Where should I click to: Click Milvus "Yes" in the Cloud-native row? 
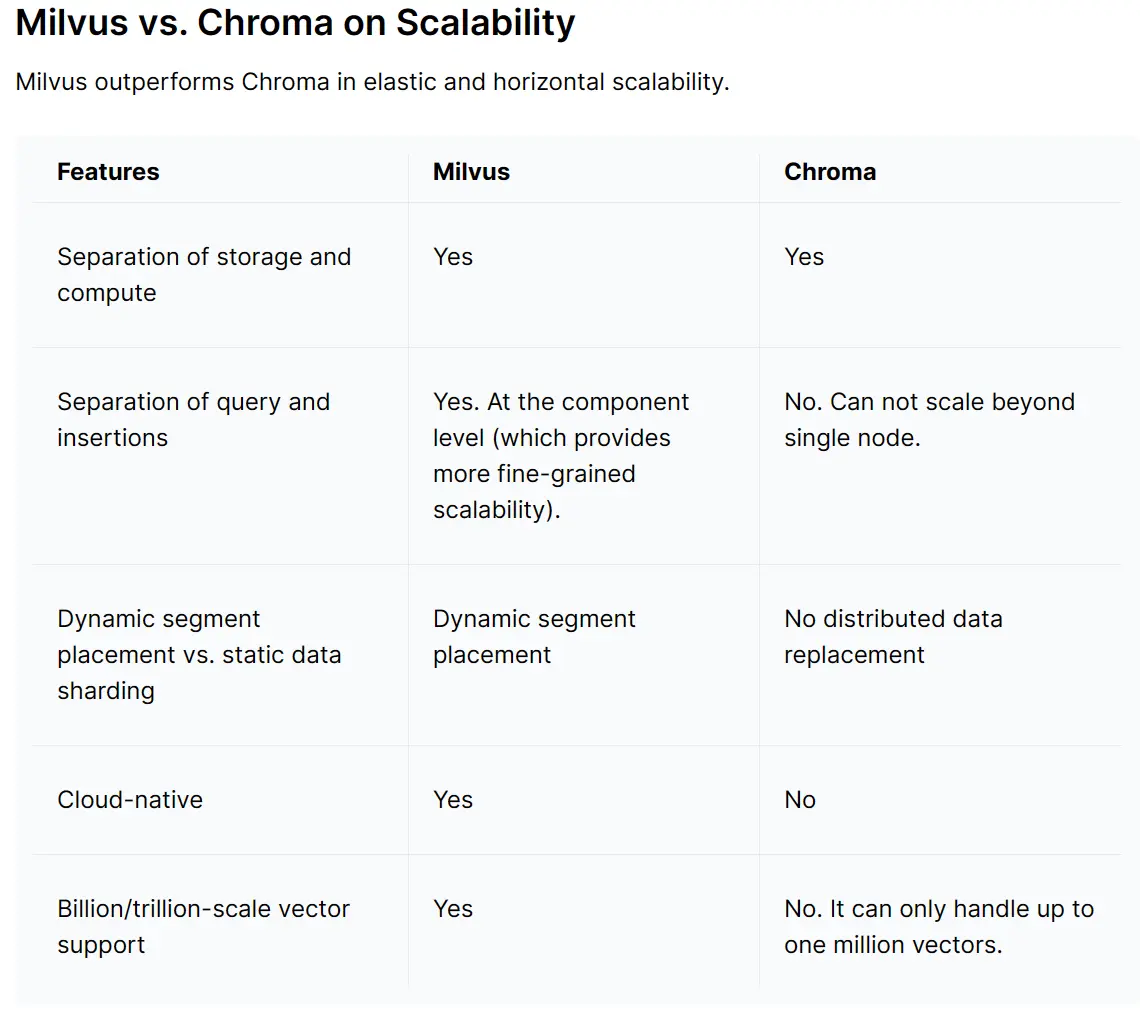(453, 800)
